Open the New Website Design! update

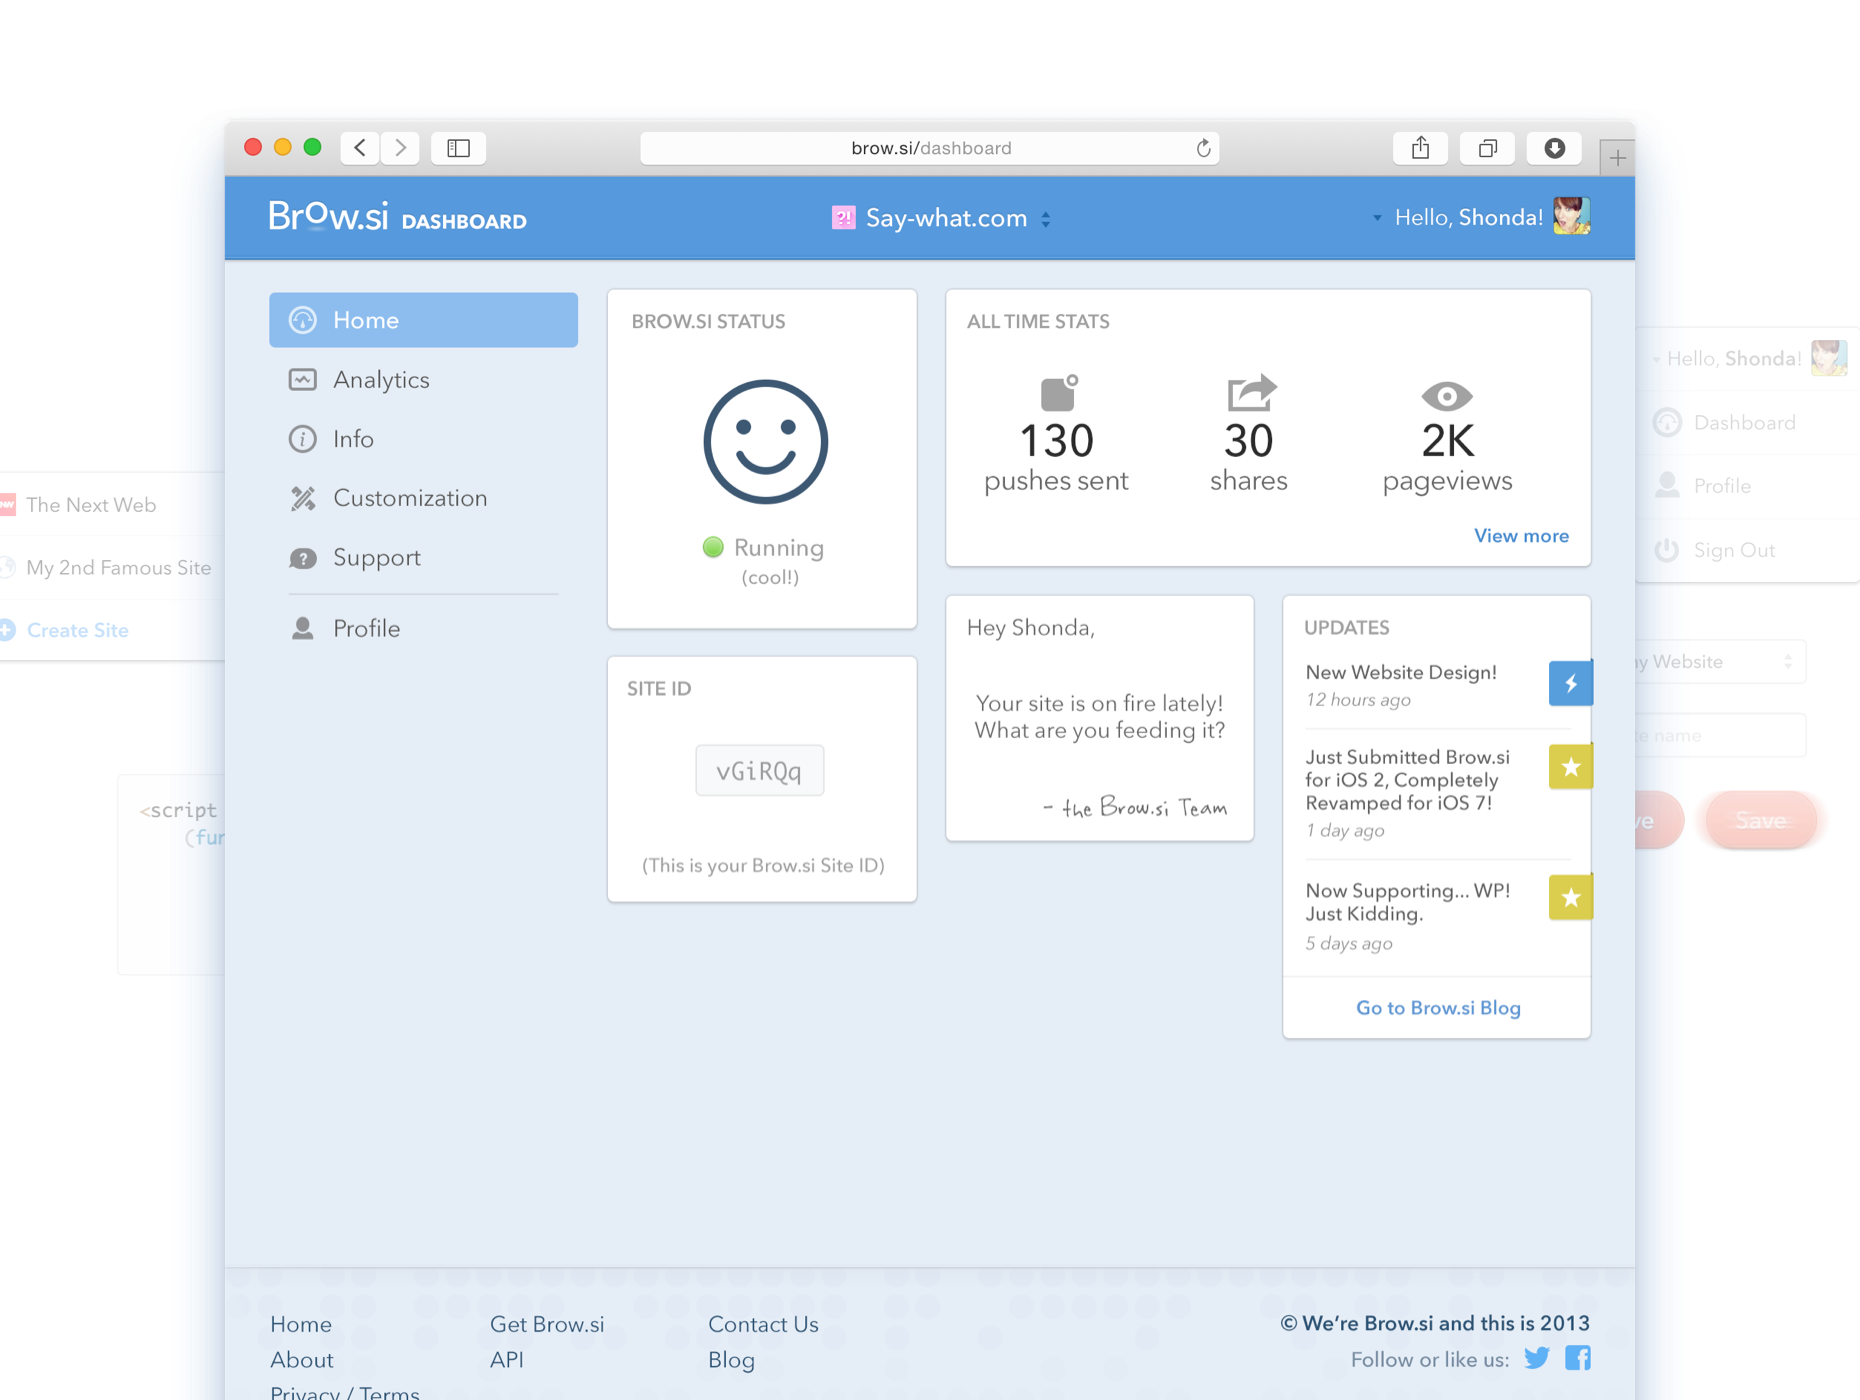click(1401, 672)
